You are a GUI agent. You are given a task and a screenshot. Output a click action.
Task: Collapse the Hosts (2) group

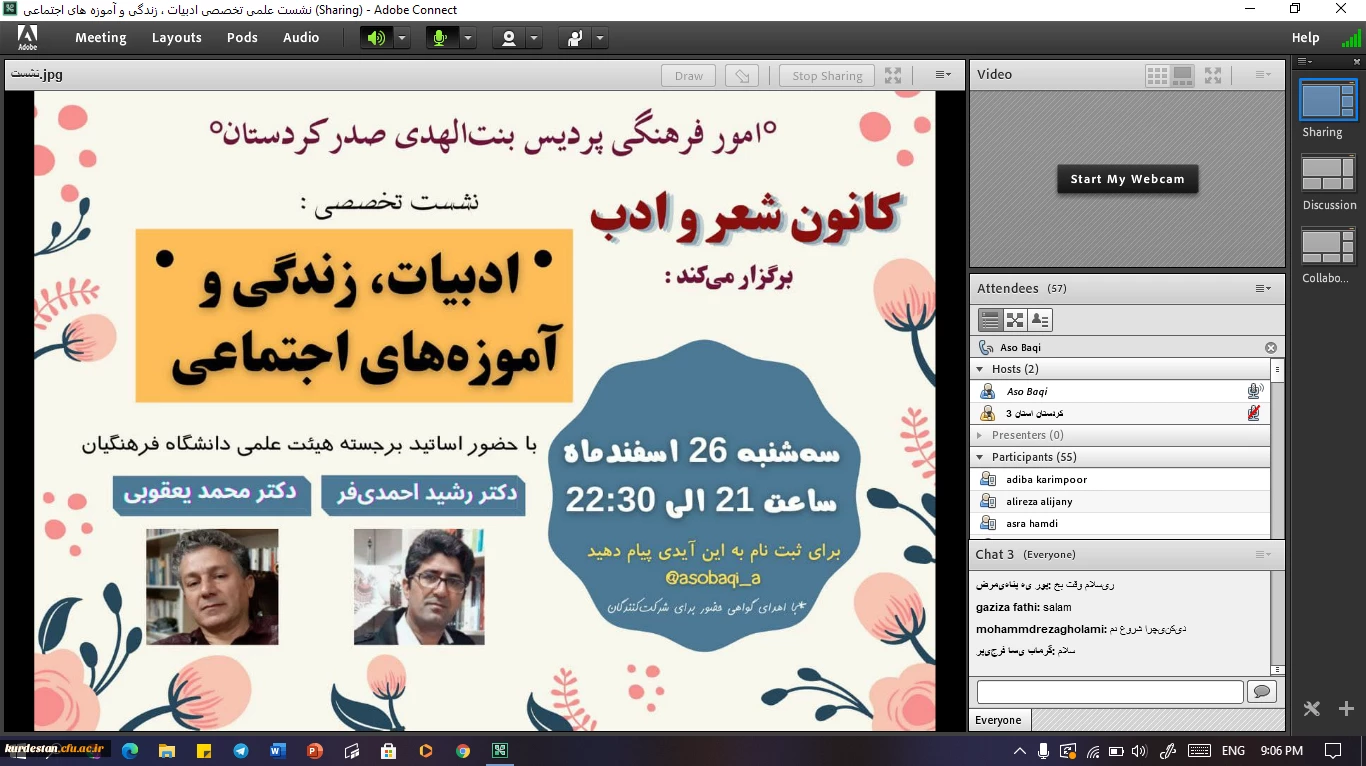click(980, 370)
